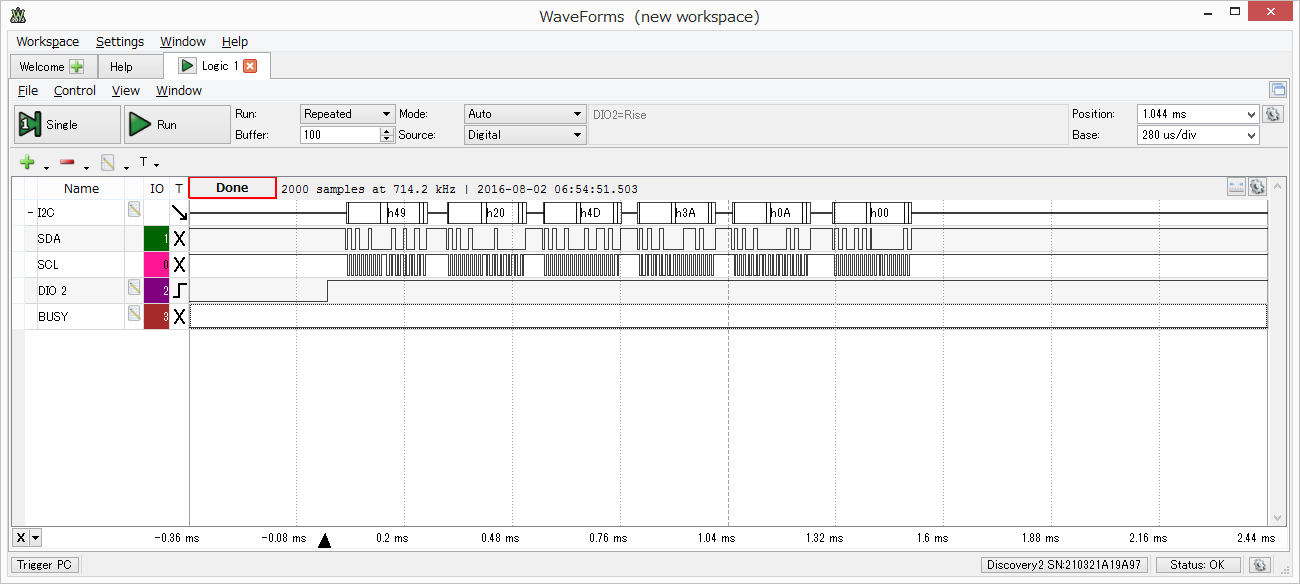Click the DIO 2 purple color swatch
This screenshot has height=584, width=1300.
click(x=156, y=291)
